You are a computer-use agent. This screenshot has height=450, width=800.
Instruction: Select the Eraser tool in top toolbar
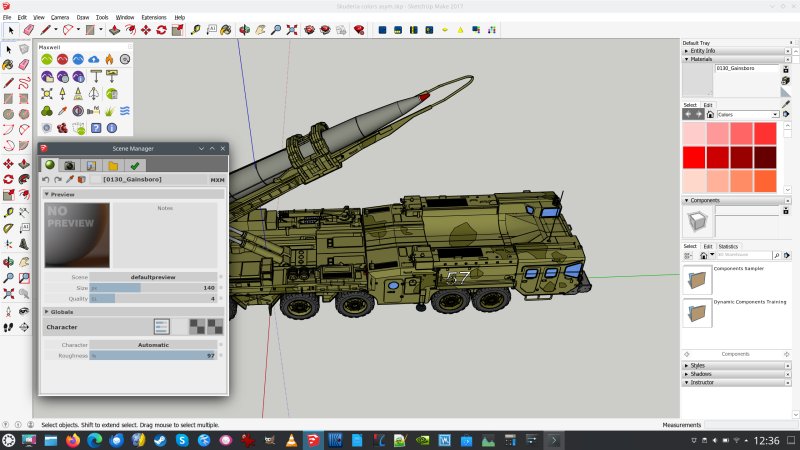28,31
